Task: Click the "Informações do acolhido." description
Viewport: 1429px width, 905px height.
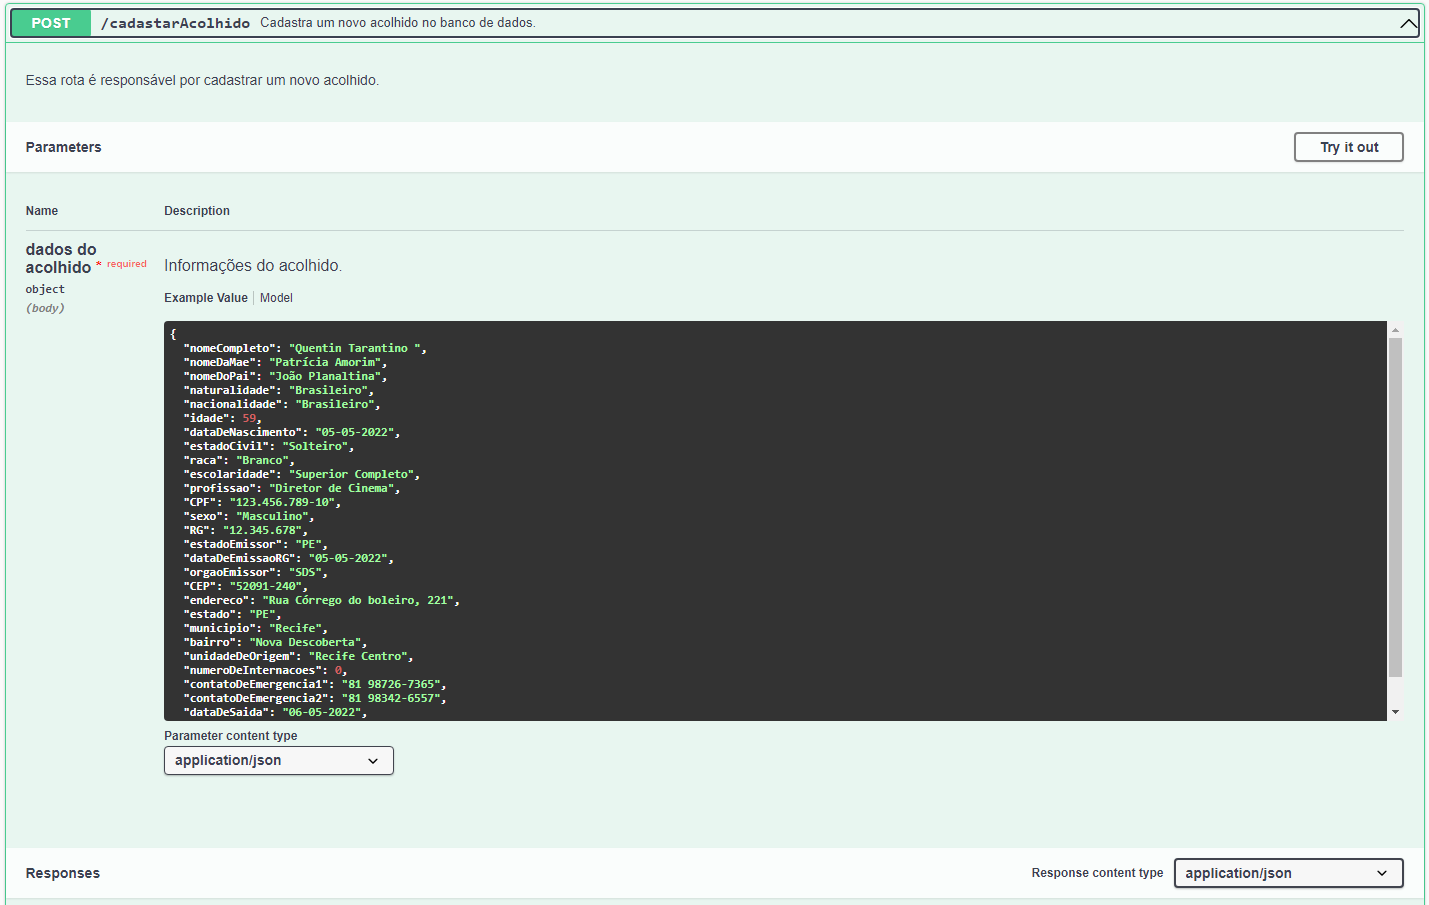Action: point(253,265)
